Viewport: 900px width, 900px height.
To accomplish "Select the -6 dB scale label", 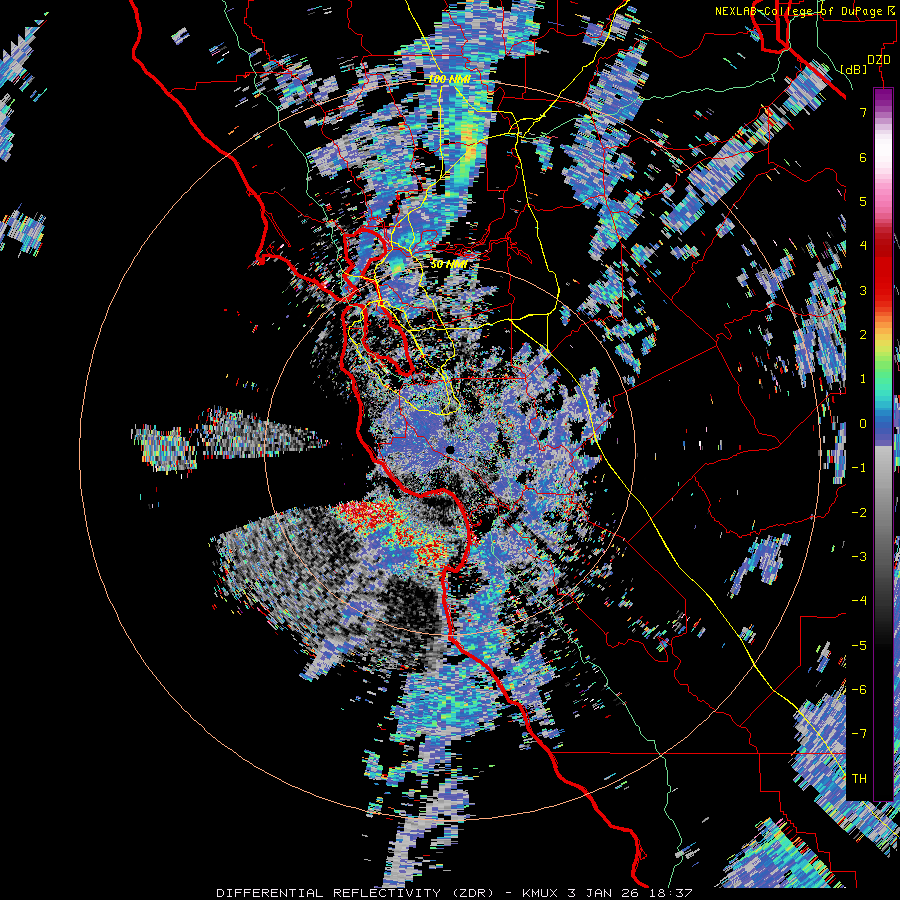I will [859, 689].
